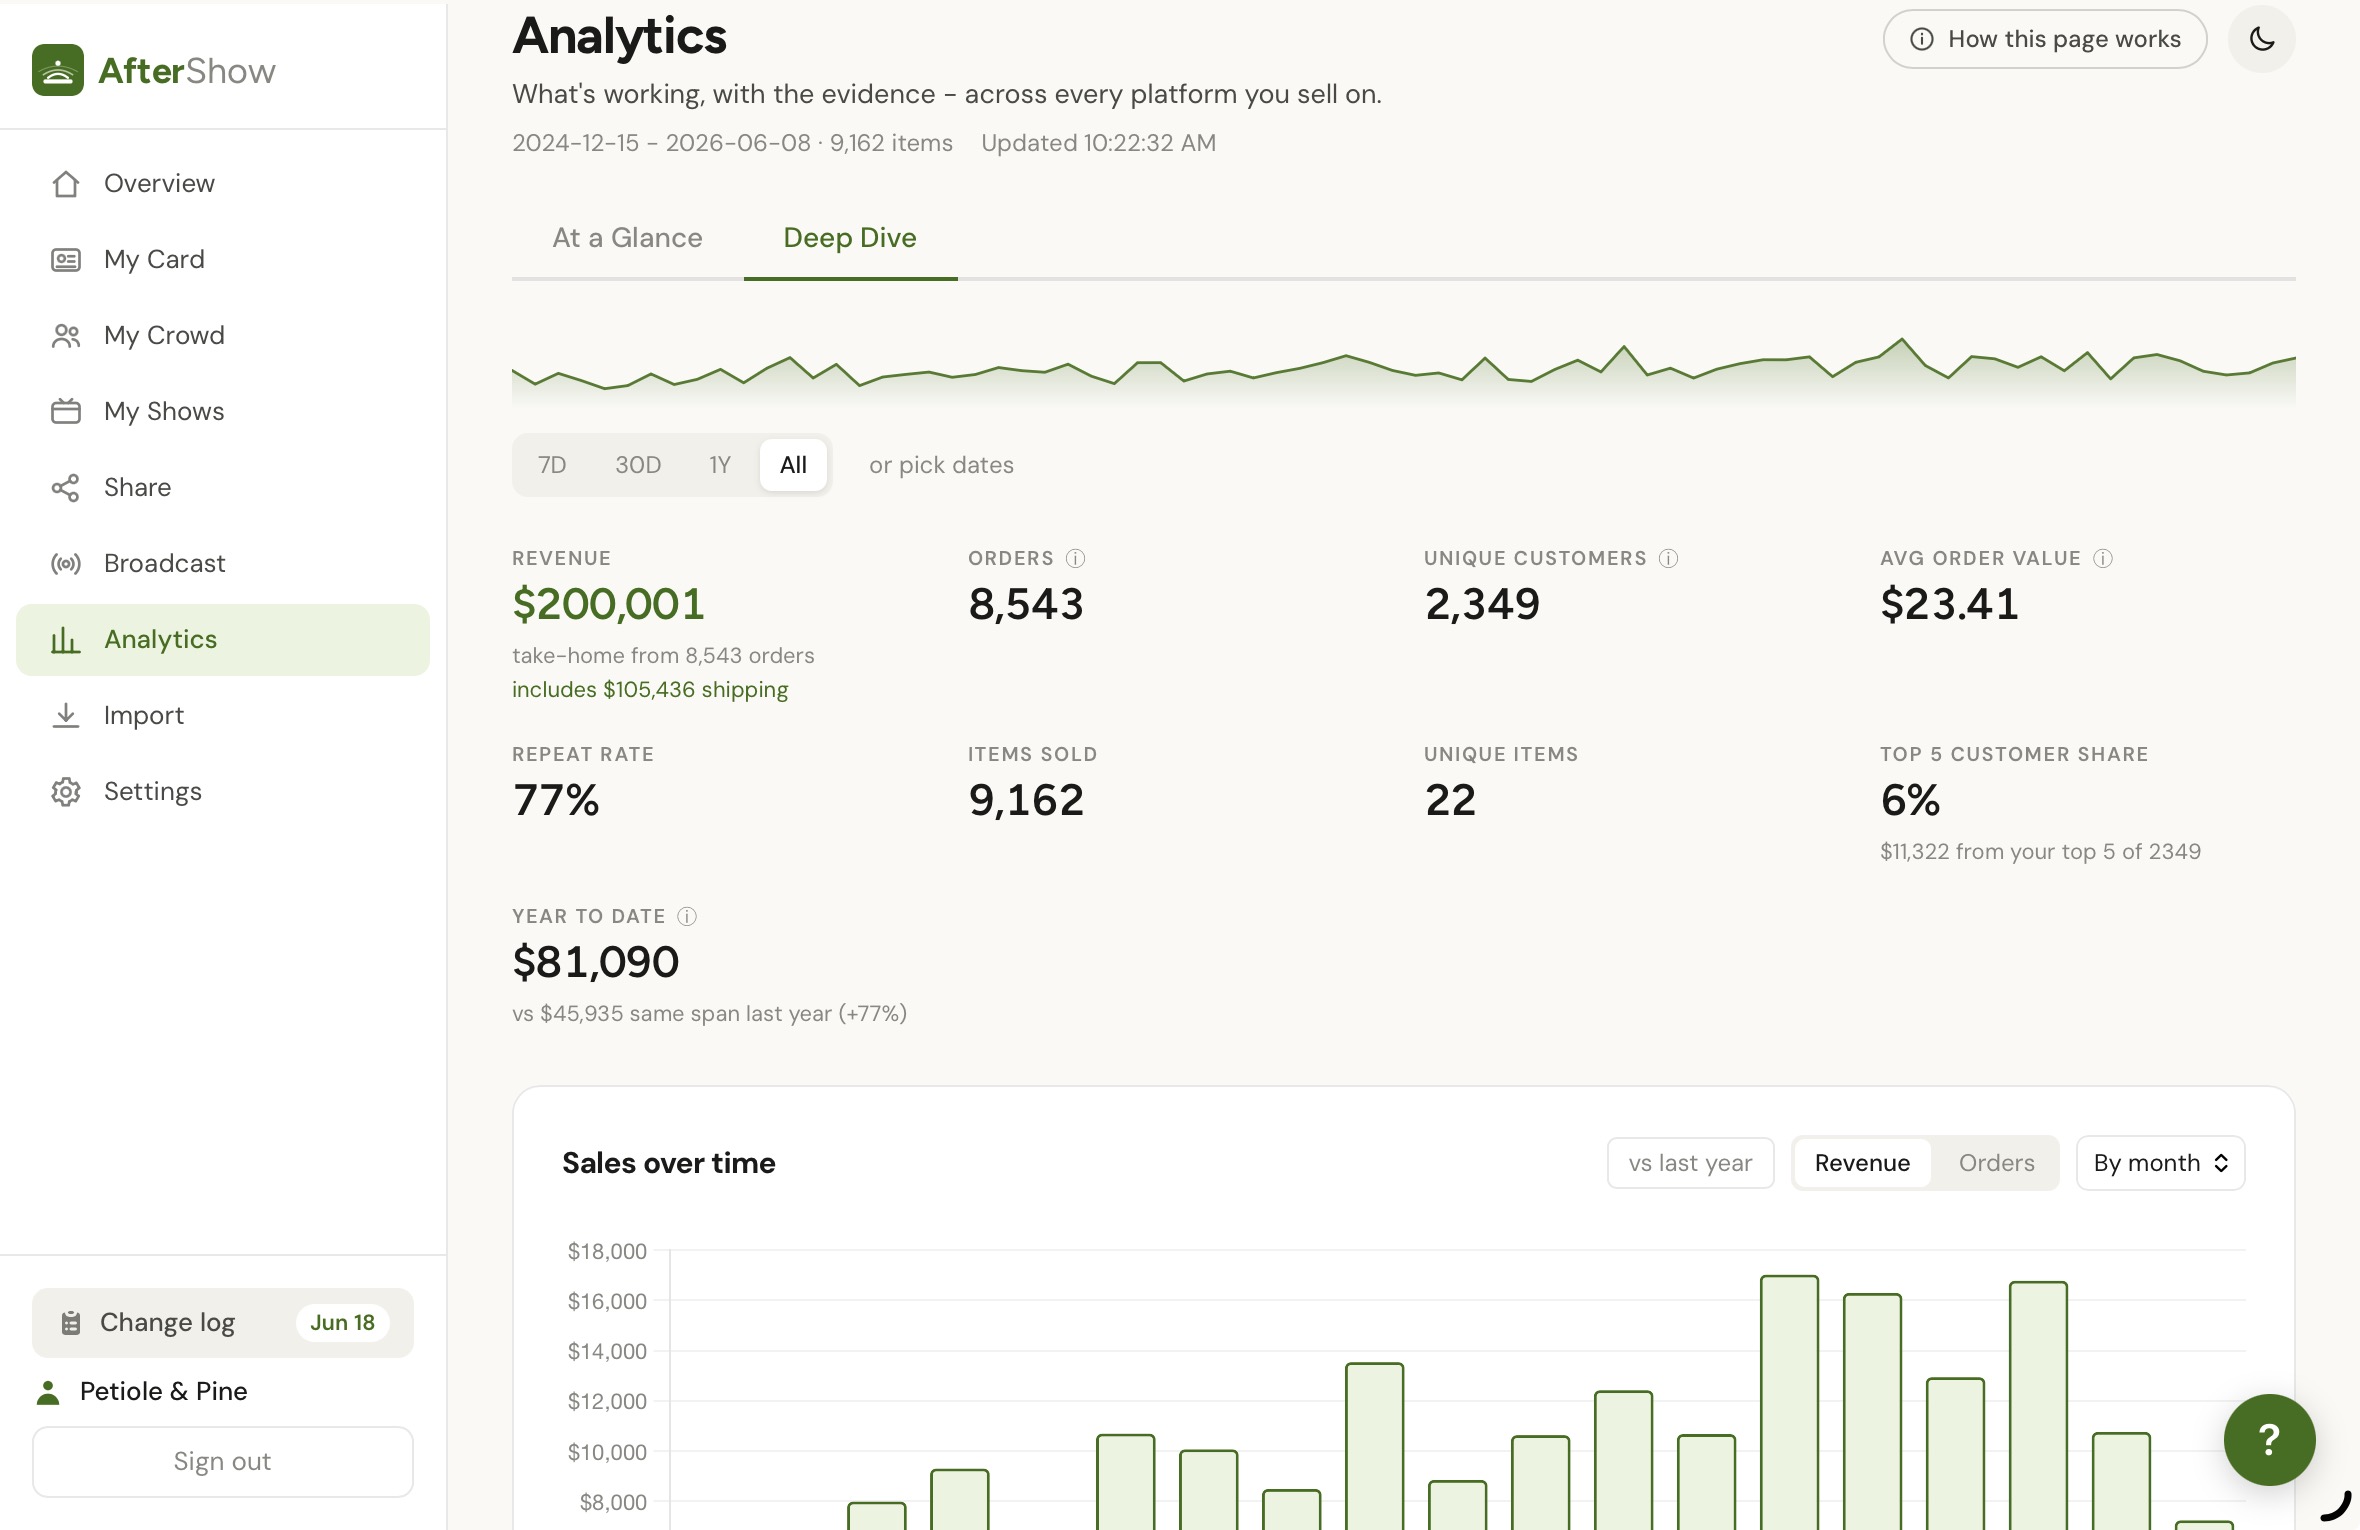The image size is (2360, 1530).
Task: Click the tallest bar in Sales over time
Action: point(1789,1402)
